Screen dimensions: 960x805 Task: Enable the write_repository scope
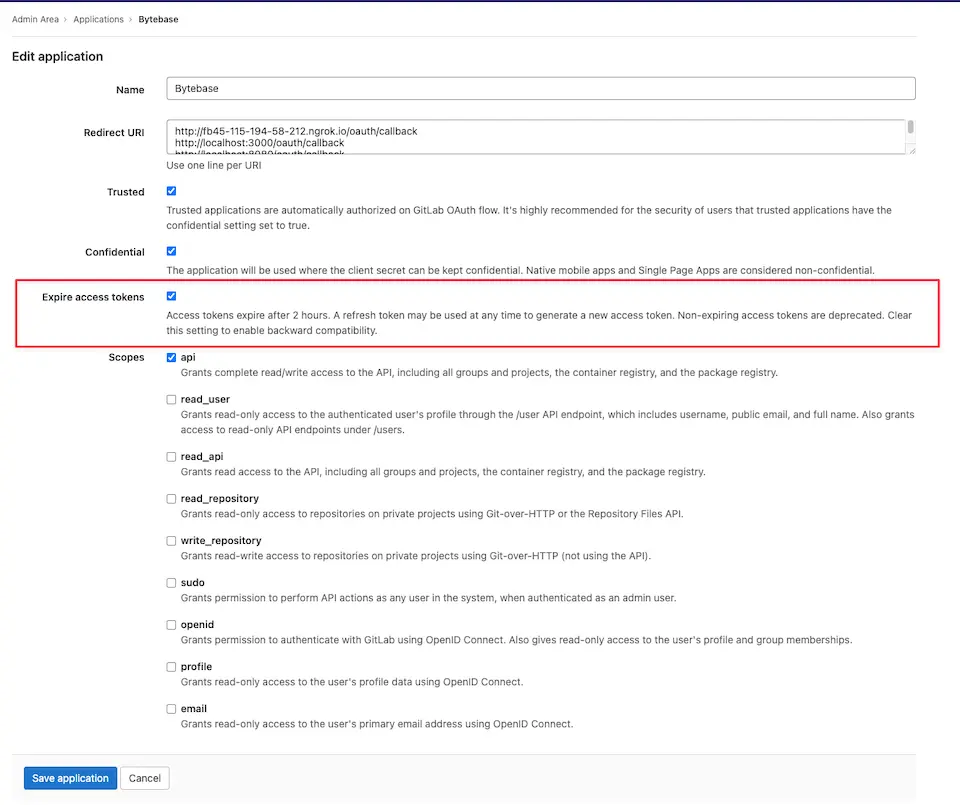tap(171, 541)
